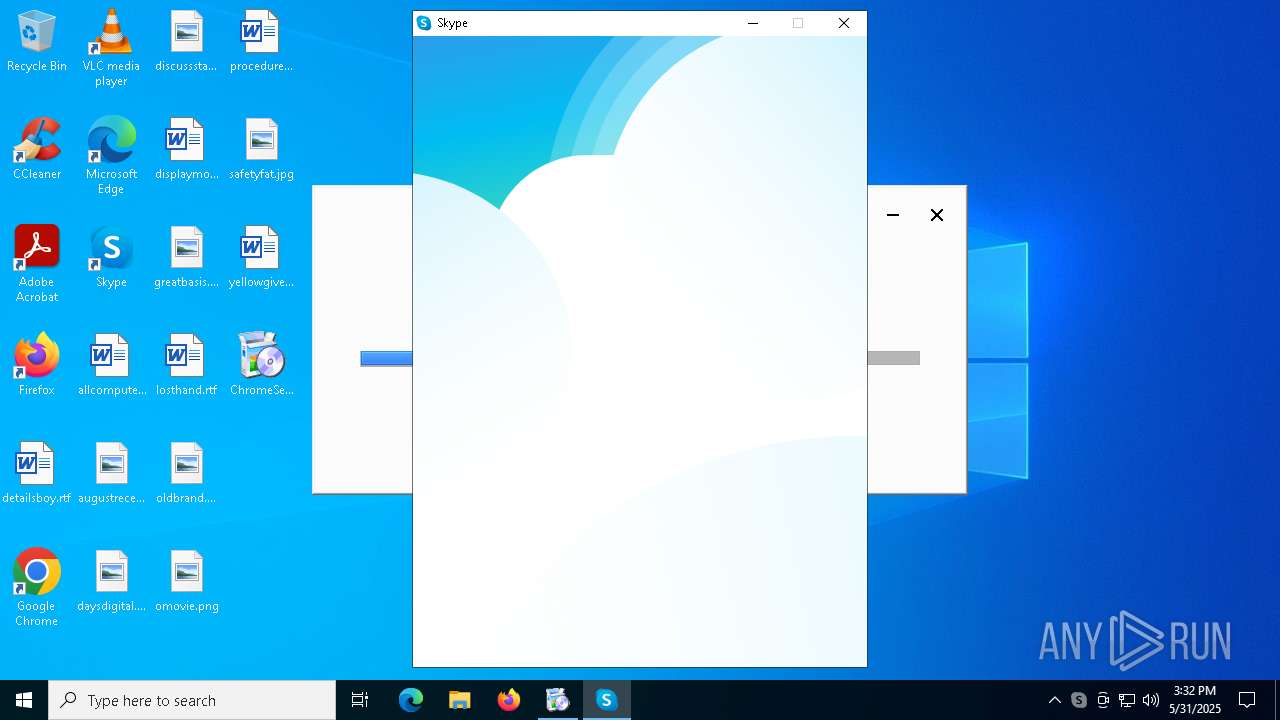This screenshot has height=720, width=1280.
Task: Select the oldbrand... image file
Action: tap(186, 474)
